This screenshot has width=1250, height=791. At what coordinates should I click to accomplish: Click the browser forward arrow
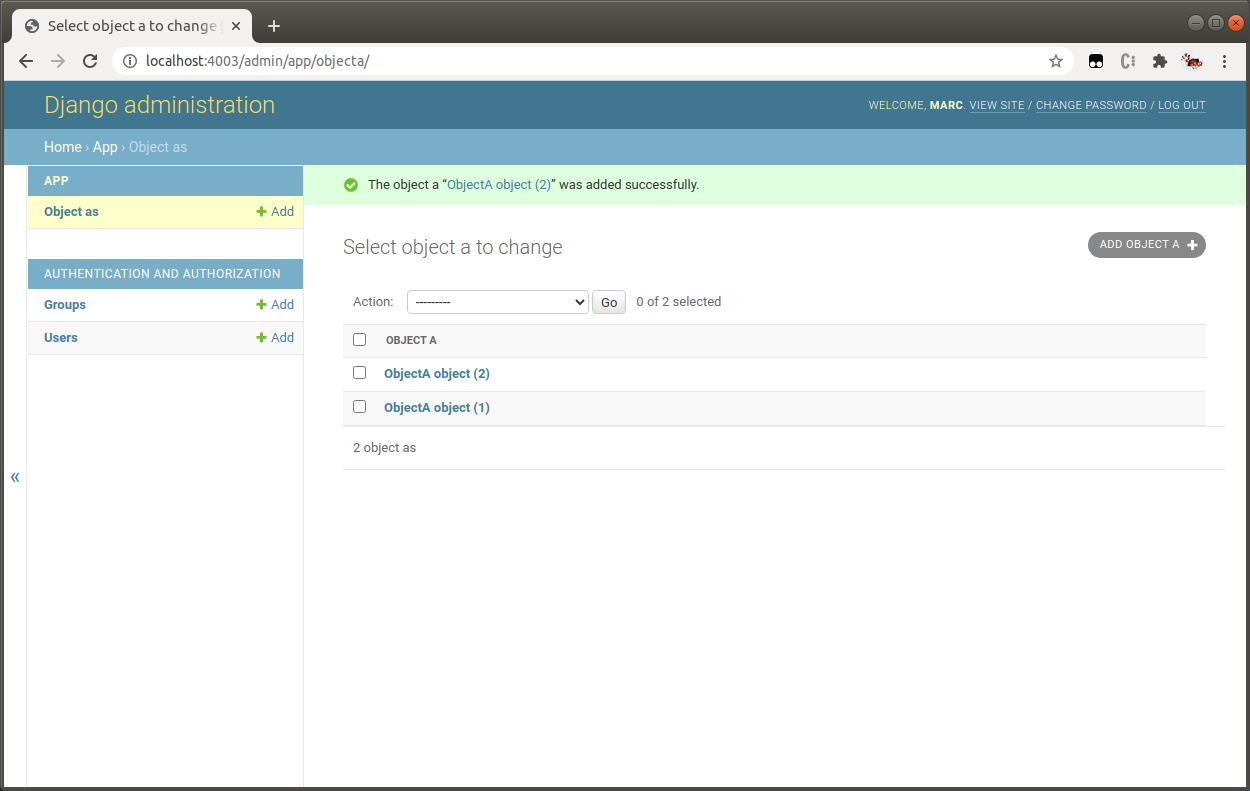click(58, 61)
